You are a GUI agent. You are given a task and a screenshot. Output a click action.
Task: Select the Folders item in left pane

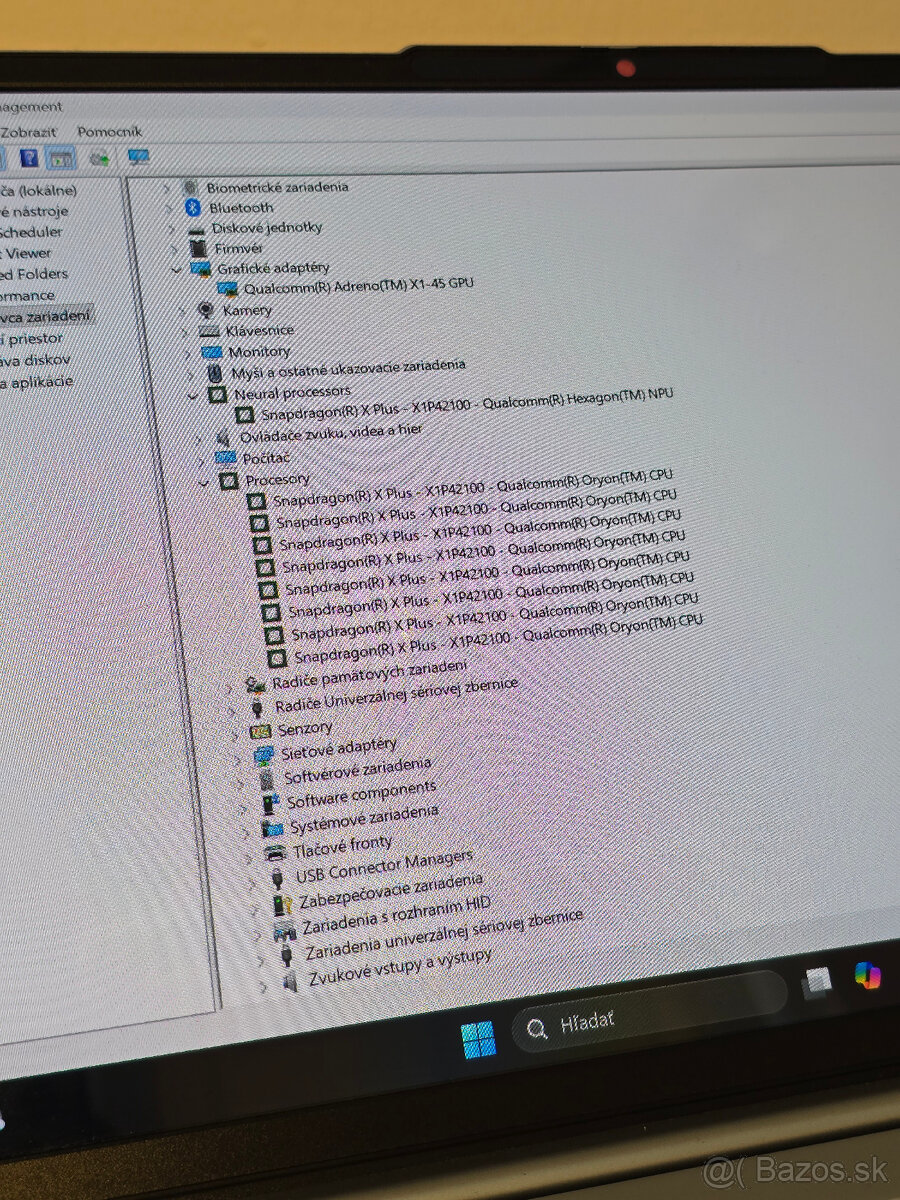[35, 274]
